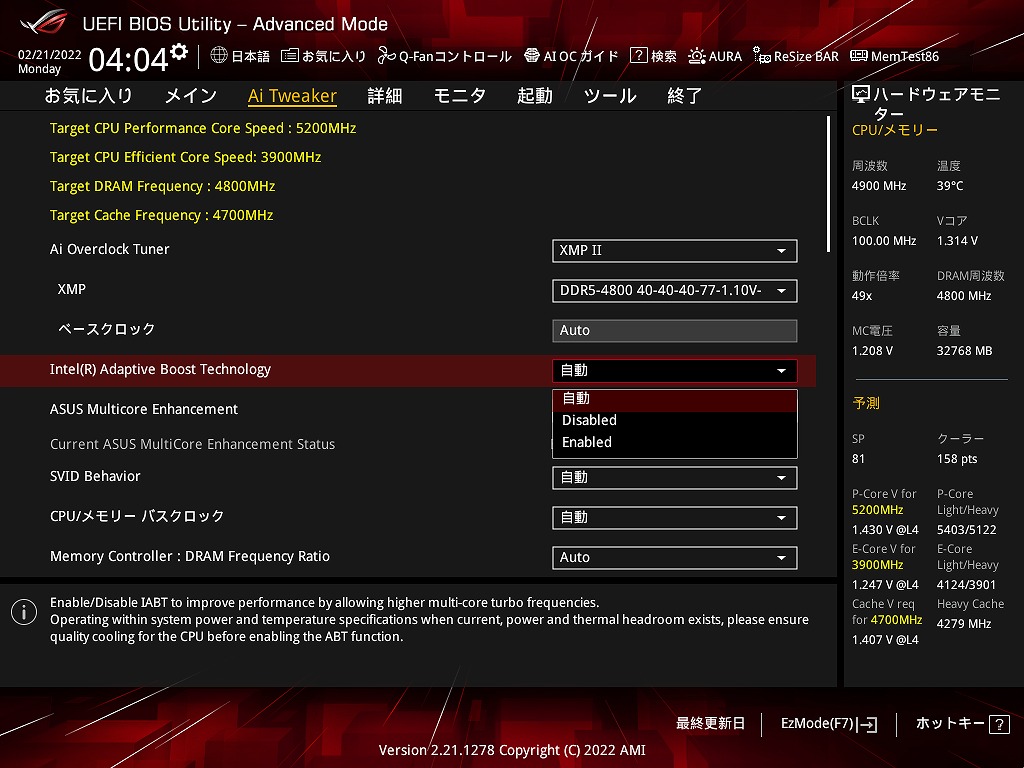This screenshot has width=1024, height=768.
Task: Click the ベースクロック Auto field
Action: pyautogui.click(x=675, y=330)
